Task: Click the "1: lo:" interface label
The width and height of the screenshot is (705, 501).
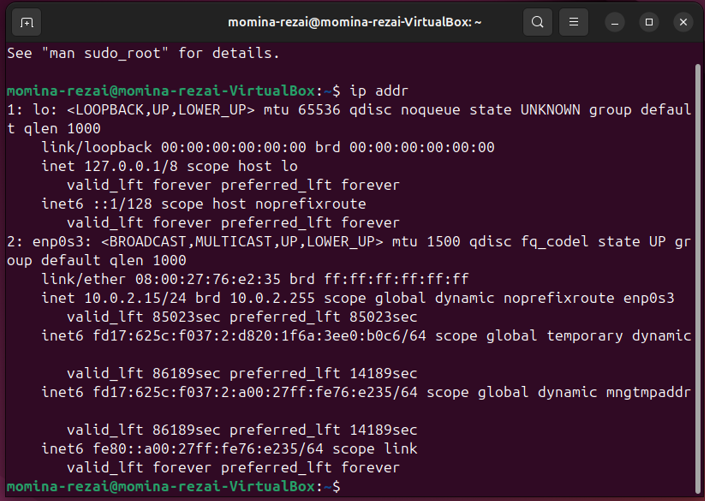Action: point(32,110)
